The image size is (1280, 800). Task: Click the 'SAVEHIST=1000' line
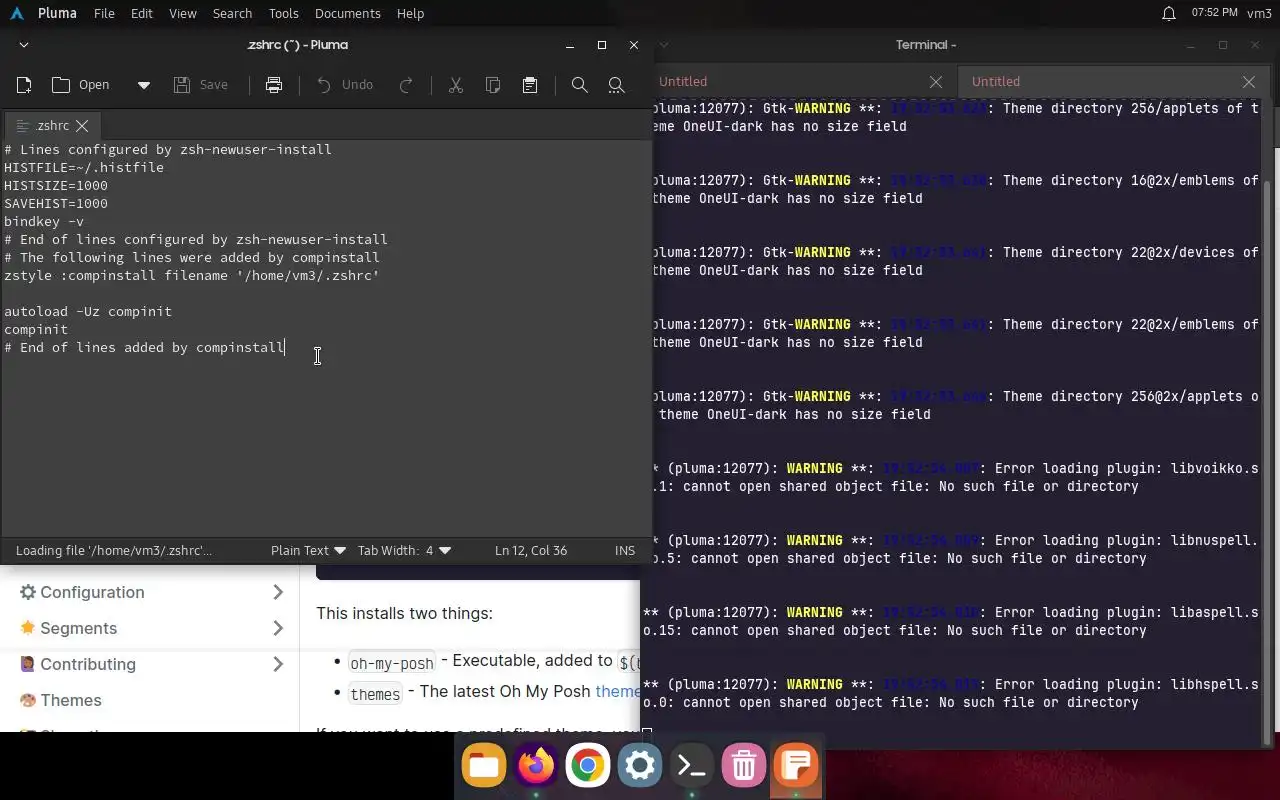[x=56, y=204]
